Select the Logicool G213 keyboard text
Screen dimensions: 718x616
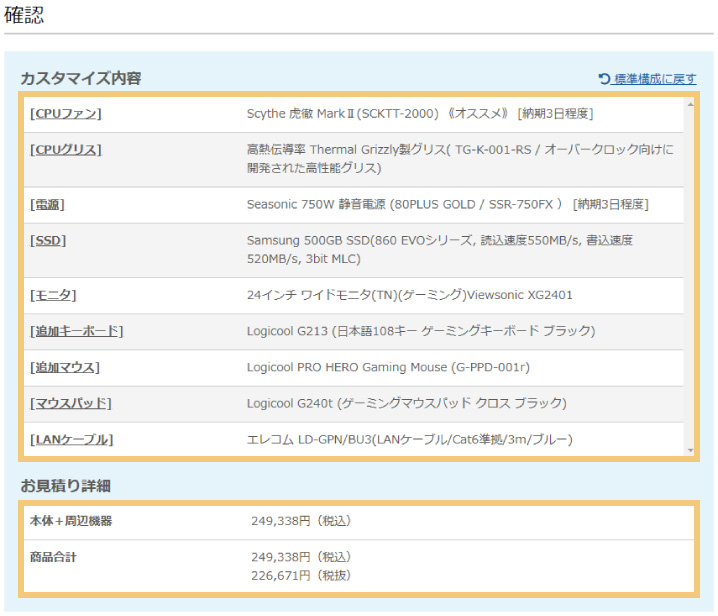tap(421, 331)
